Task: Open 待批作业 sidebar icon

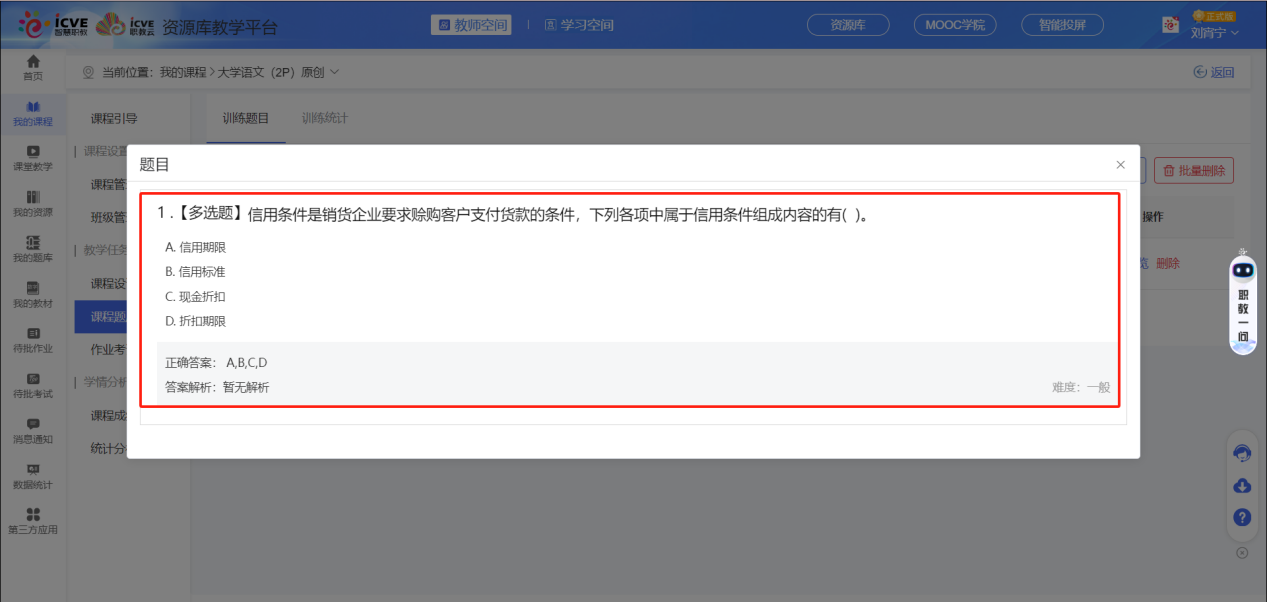Action: pos(33,340)
